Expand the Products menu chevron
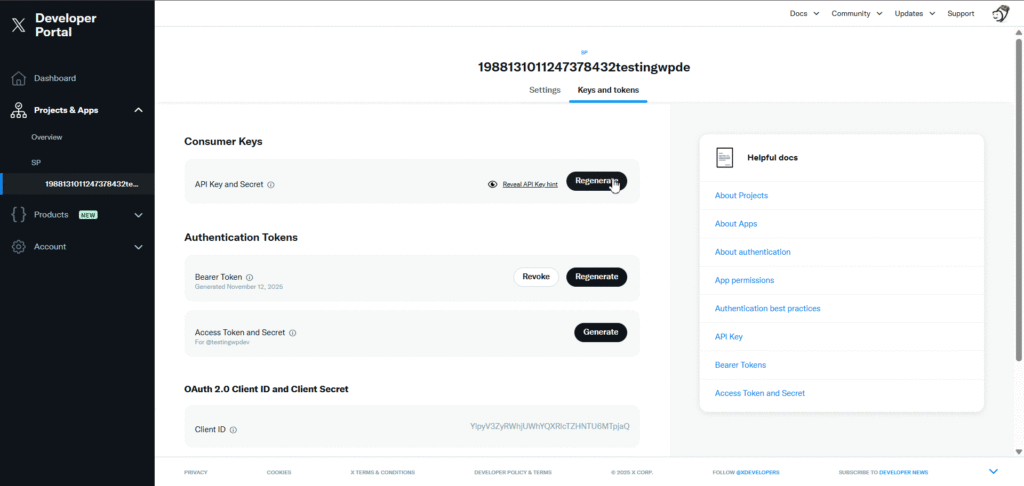1024x486 pixels. [x=138, y=215]
